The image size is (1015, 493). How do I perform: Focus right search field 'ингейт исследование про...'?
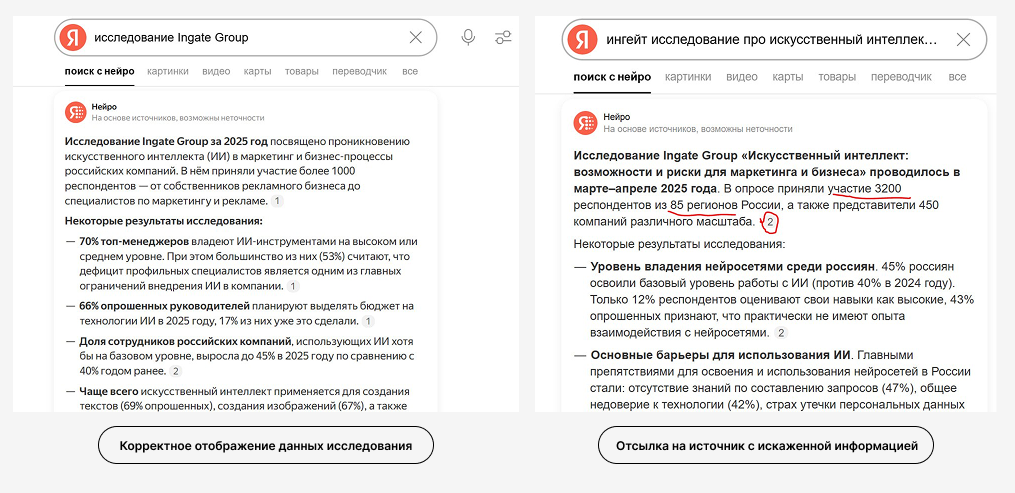tap(774, 39)
